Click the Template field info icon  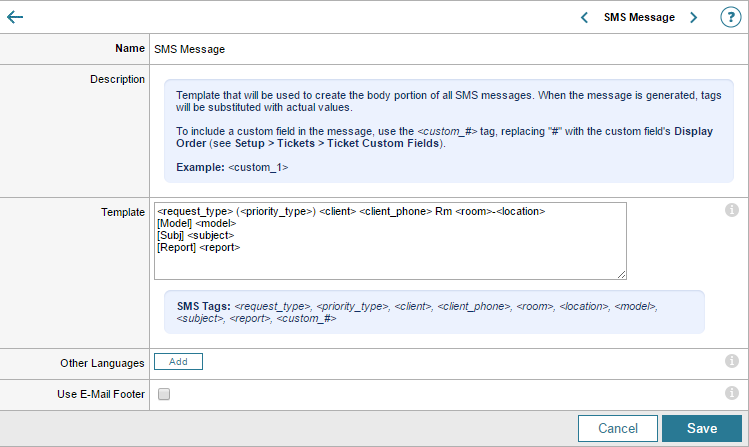pyautogui.click(x=731, y=210)
